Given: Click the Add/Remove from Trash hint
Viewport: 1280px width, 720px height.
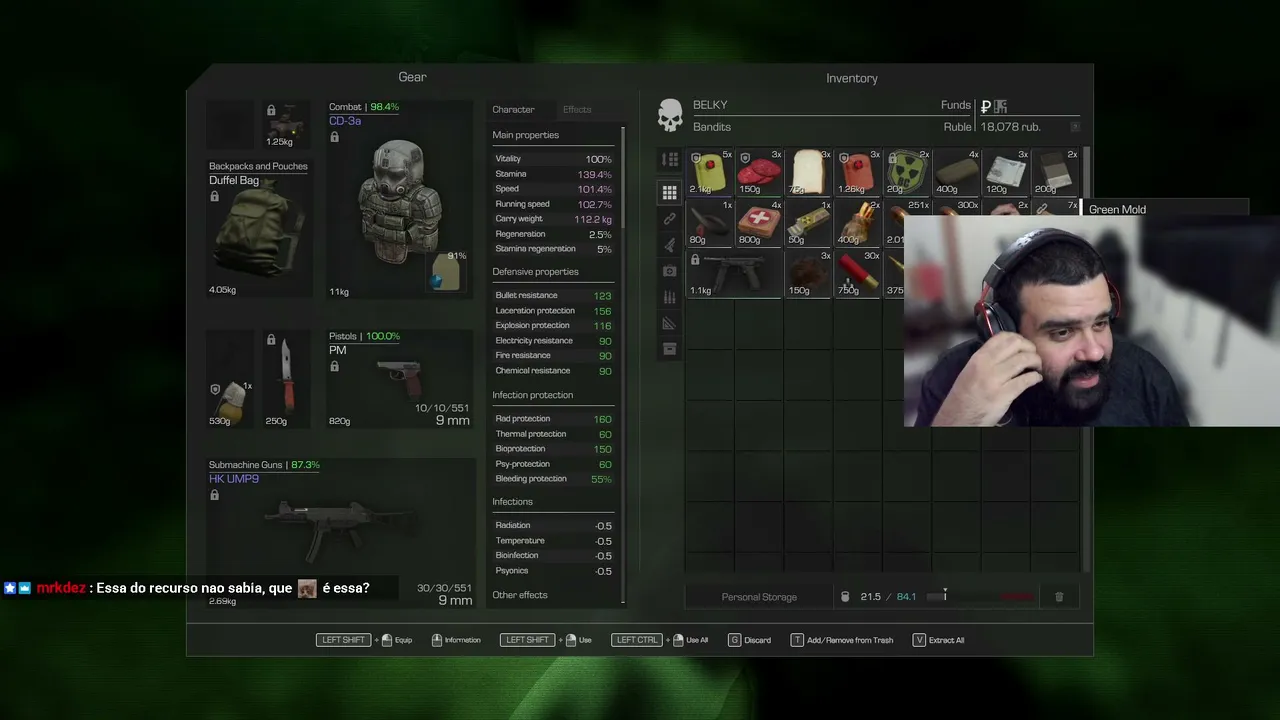Looking at the screenshot, I should (x=841, y=640).
